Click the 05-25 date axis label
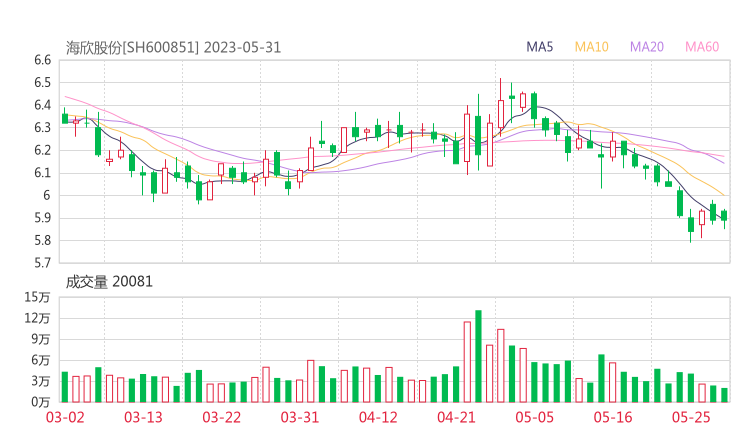The width and height of the screenshot is (740, 440). point(691,417)
